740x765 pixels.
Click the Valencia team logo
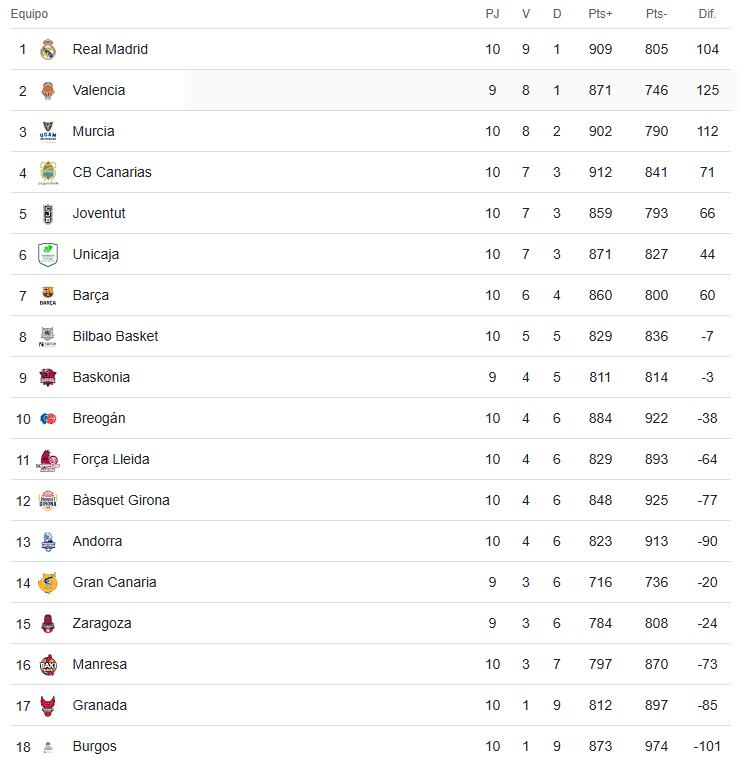coord(48,91)
